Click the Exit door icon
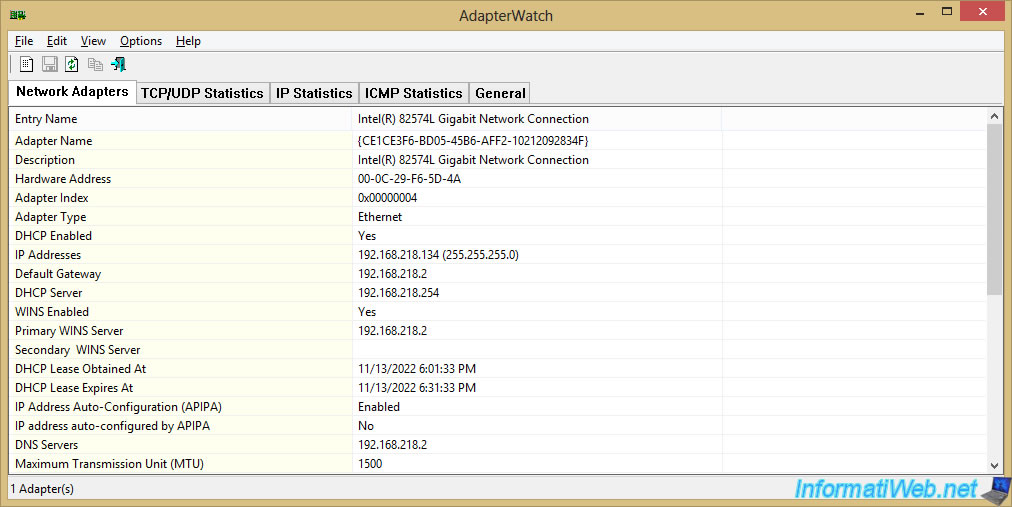Image resolution: width=1012 pixels, height=507 pixels. pos(118,65)
